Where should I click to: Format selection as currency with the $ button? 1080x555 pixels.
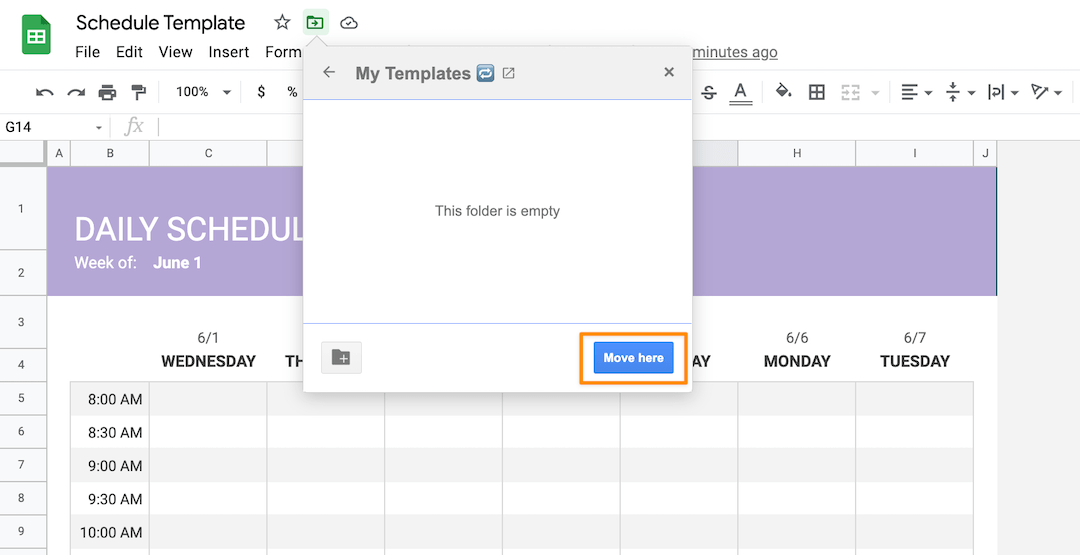[261, 92]
